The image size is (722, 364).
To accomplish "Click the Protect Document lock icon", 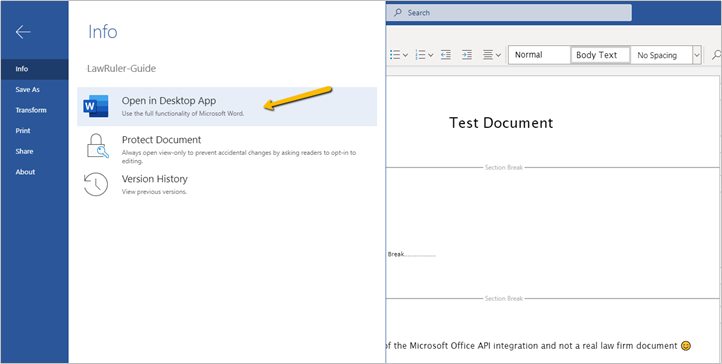I will [x=97, y=146].
